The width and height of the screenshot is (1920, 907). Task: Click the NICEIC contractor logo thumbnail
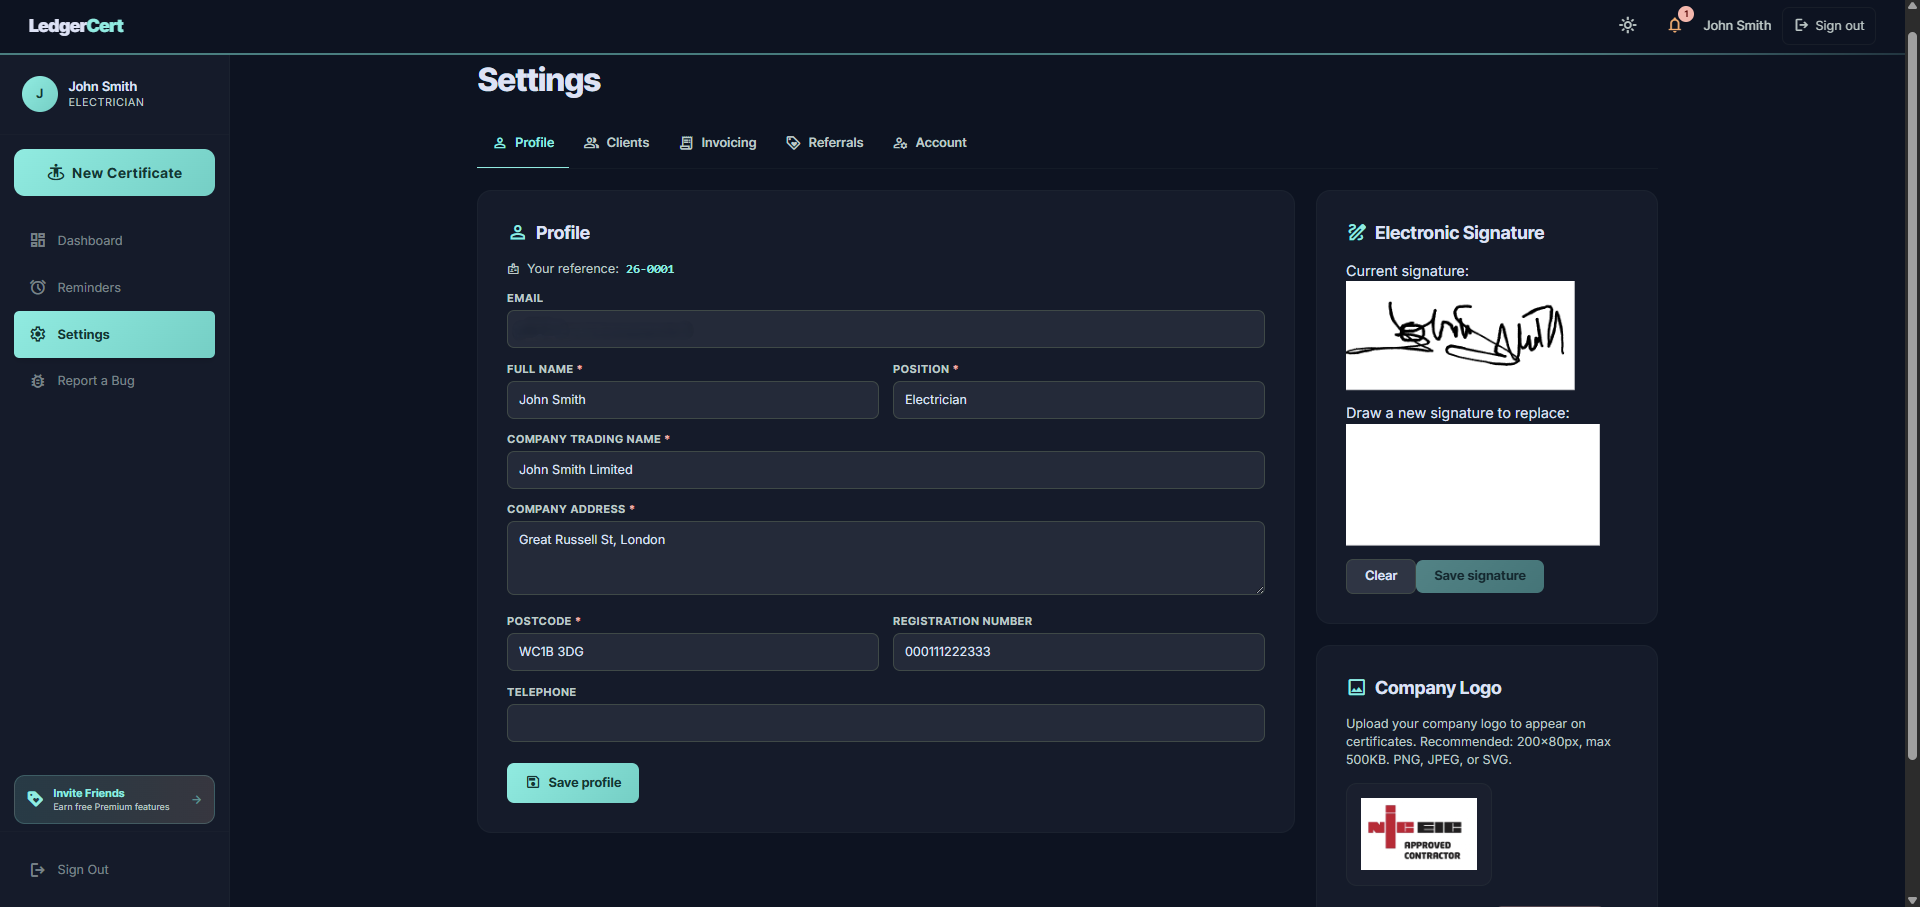coord(1418,833)
